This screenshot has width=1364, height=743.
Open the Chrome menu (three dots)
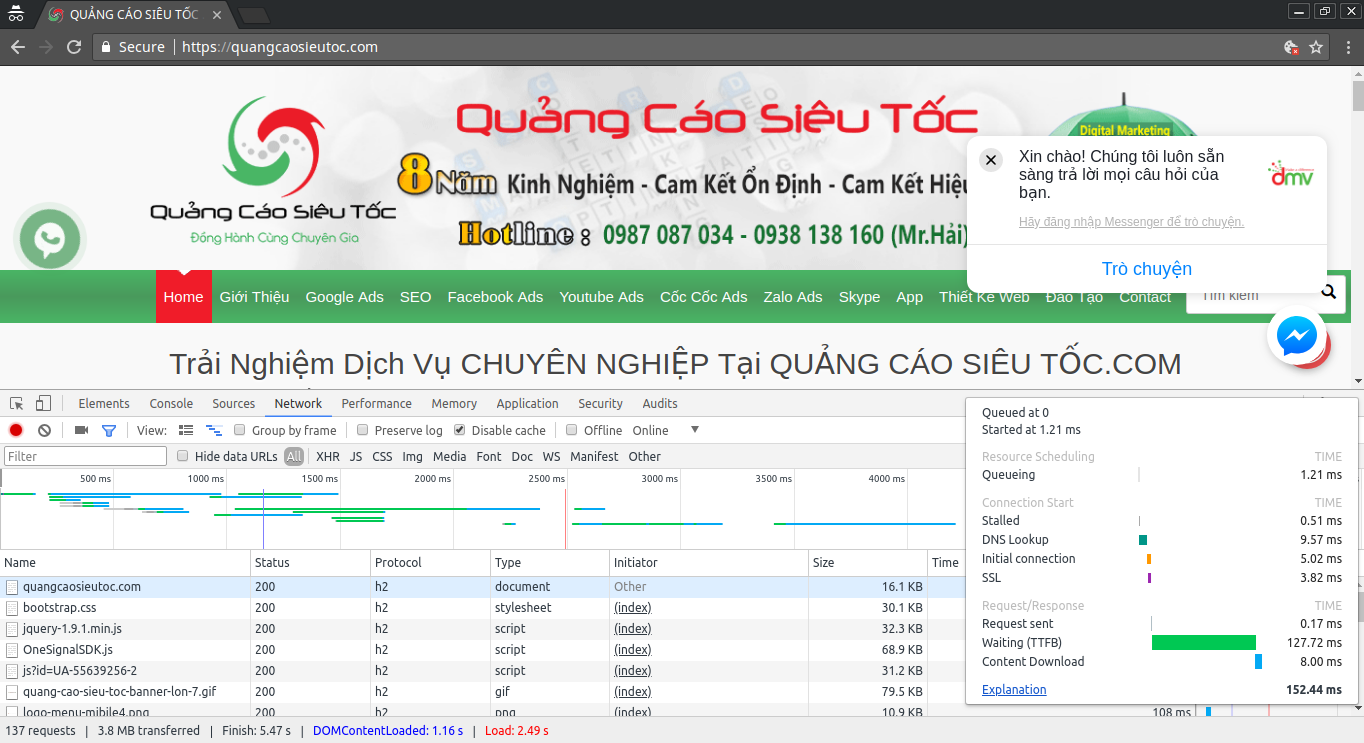1346,47
